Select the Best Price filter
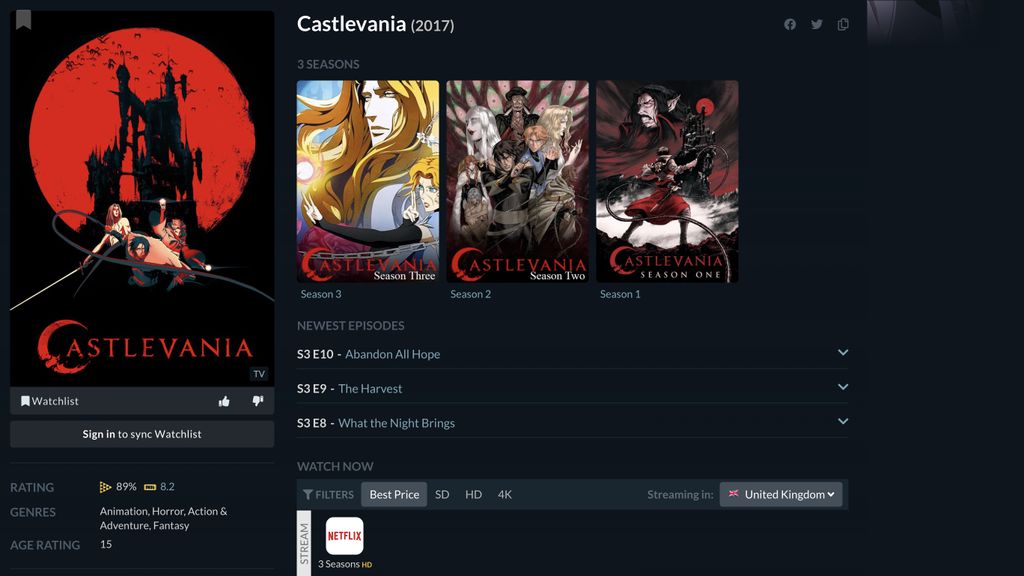 coord(394,494)
